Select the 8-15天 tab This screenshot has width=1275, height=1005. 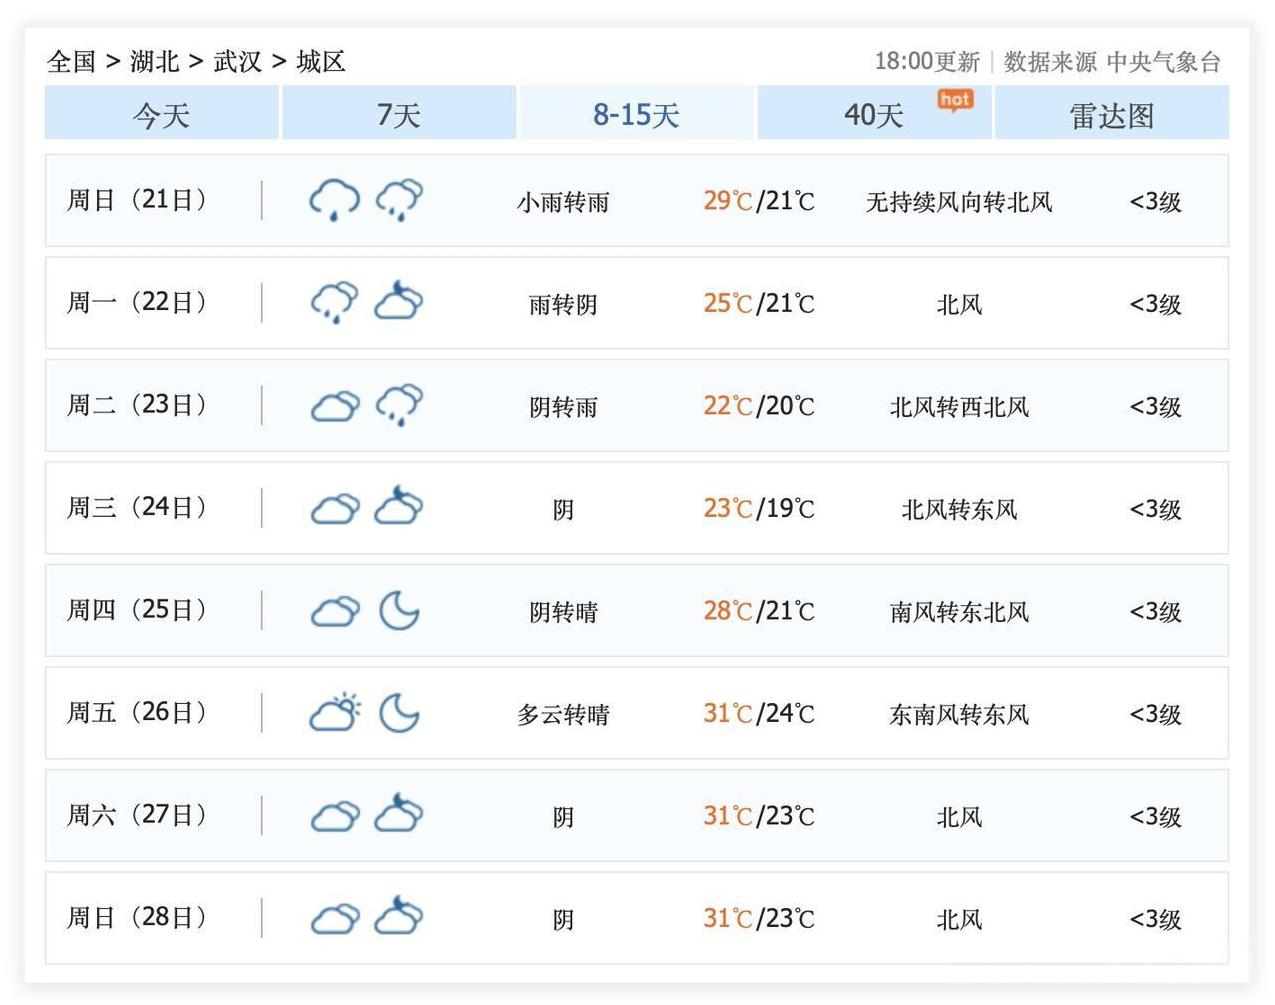(x=636, y=114)
